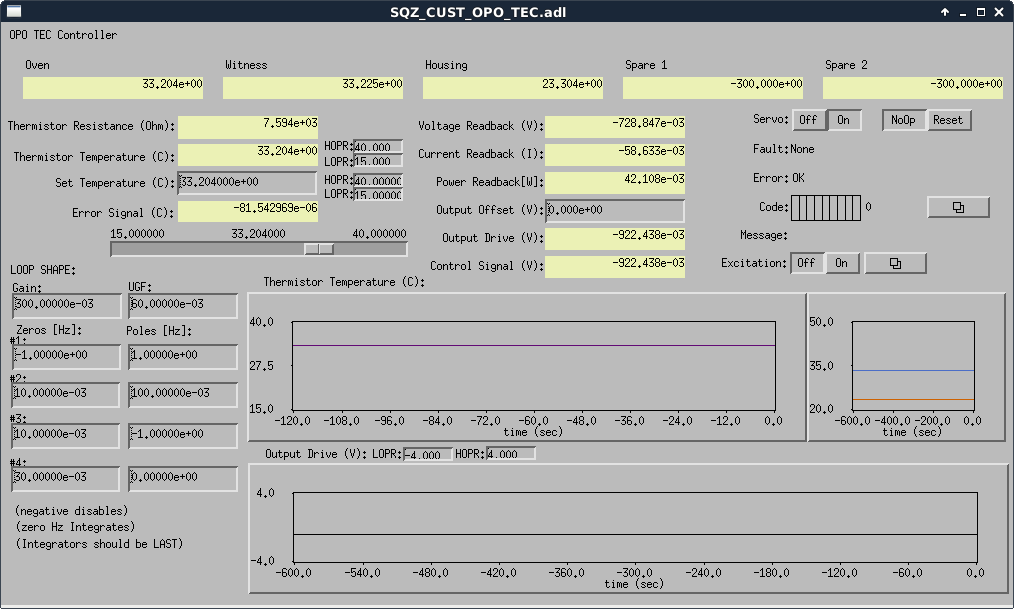
Task: Edit Output Drive LOPR field
Action: [x=427, y=455]
